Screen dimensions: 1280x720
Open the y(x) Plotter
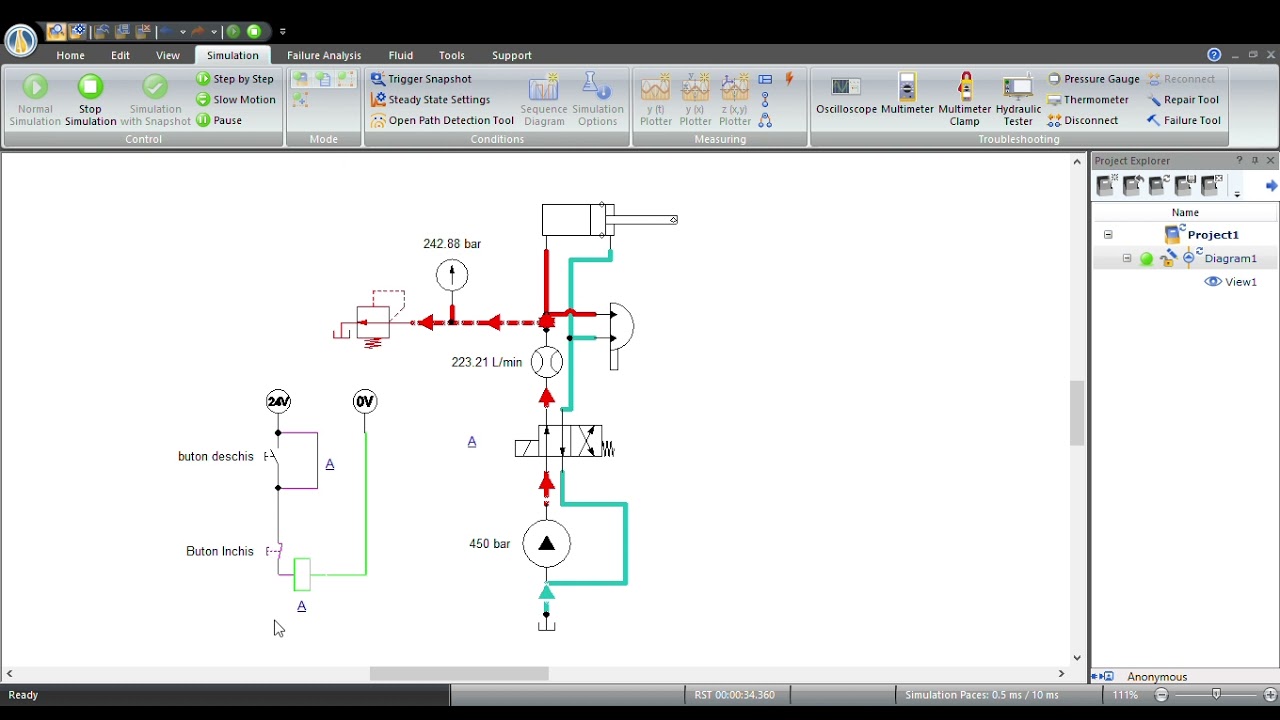(x=695, y=100)
